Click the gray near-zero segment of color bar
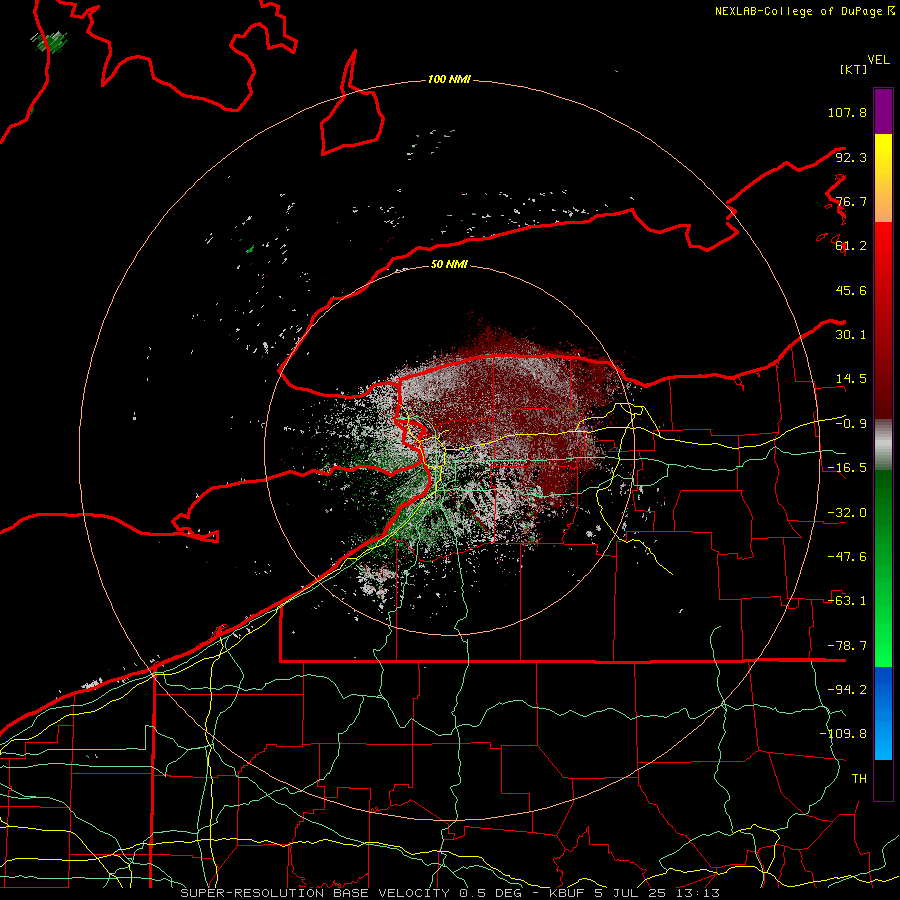The height and width of the screenshot is (900, 900). point(883,445)
